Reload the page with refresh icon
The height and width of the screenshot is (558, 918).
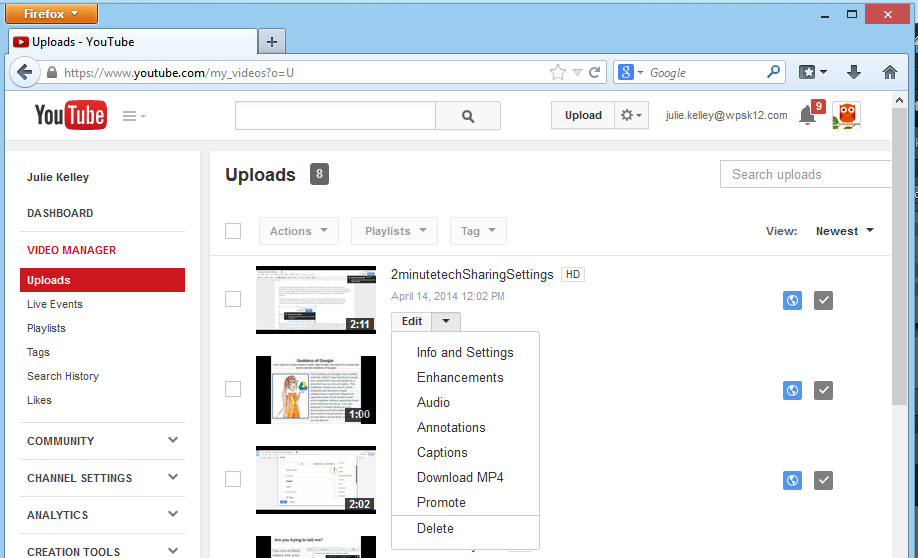pos(594,73)
